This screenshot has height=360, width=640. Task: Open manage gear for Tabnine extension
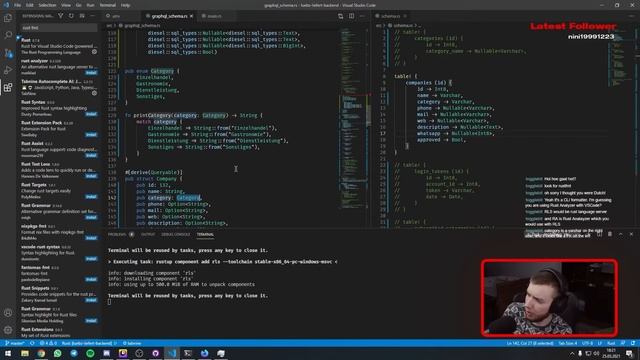pyautogui.click(x=94, y=93)
